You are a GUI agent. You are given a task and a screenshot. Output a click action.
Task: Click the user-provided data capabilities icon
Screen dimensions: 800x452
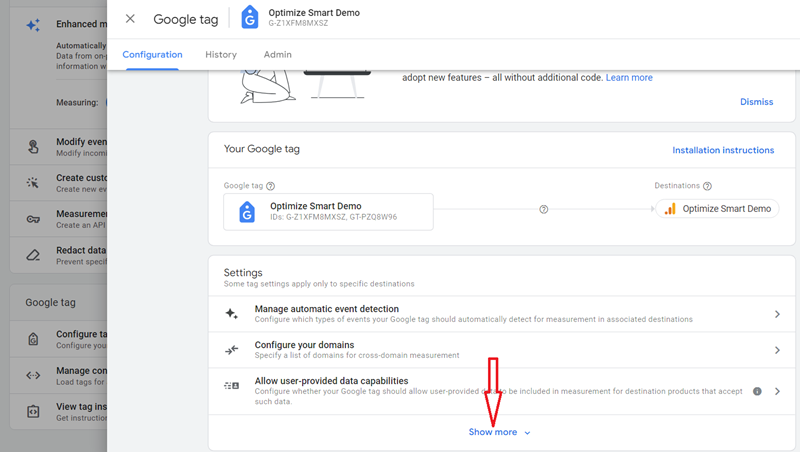coord(232,386)
